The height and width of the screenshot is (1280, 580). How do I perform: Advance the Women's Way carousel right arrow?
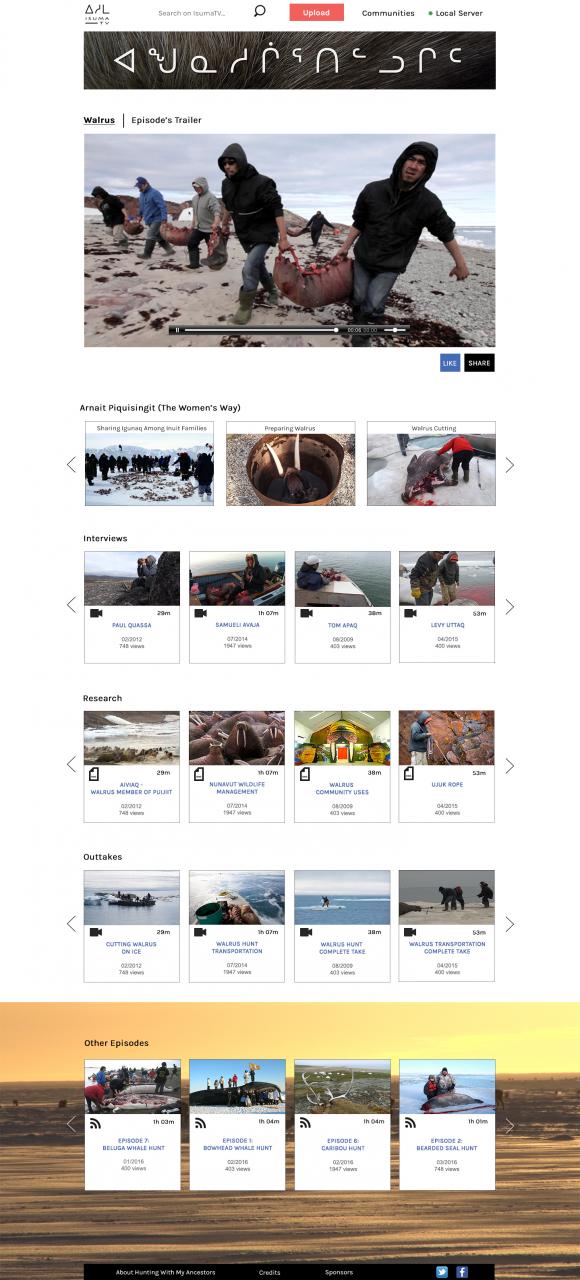[x=509, y=464]
